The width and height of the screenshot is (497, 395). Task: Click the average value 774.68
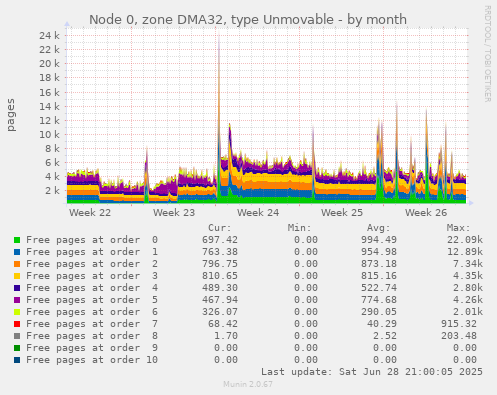379,300
